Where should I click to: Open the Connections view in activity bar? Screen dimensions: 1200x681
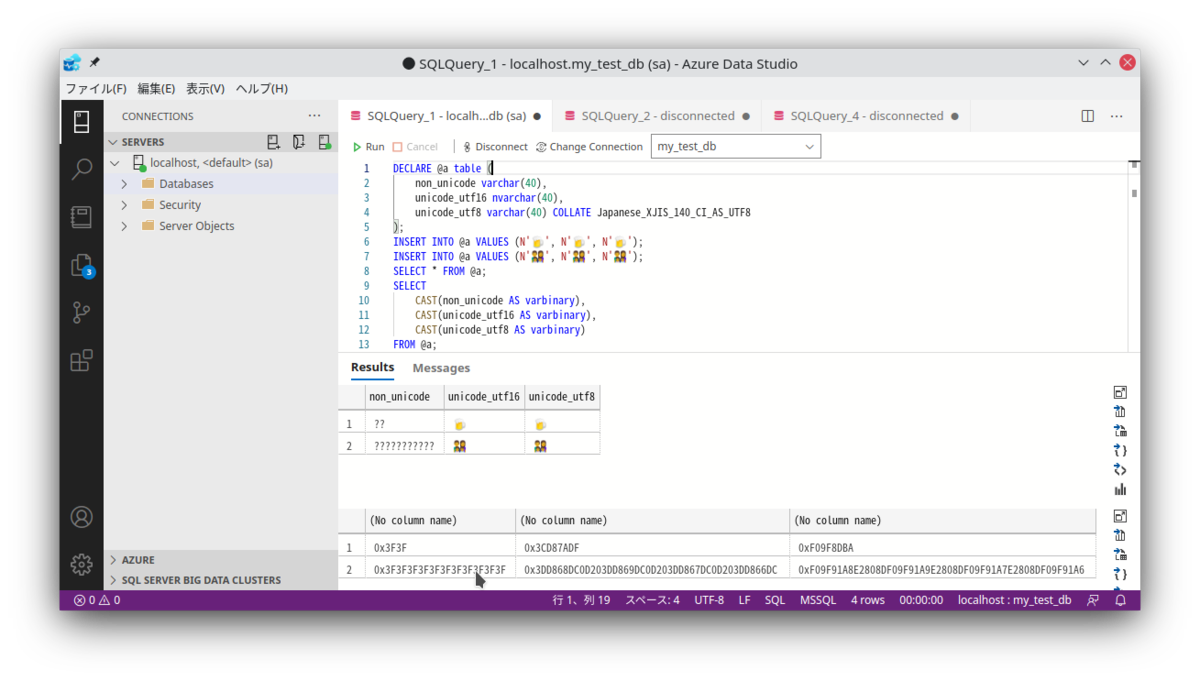pyautogui.click(x=82, y=122)
